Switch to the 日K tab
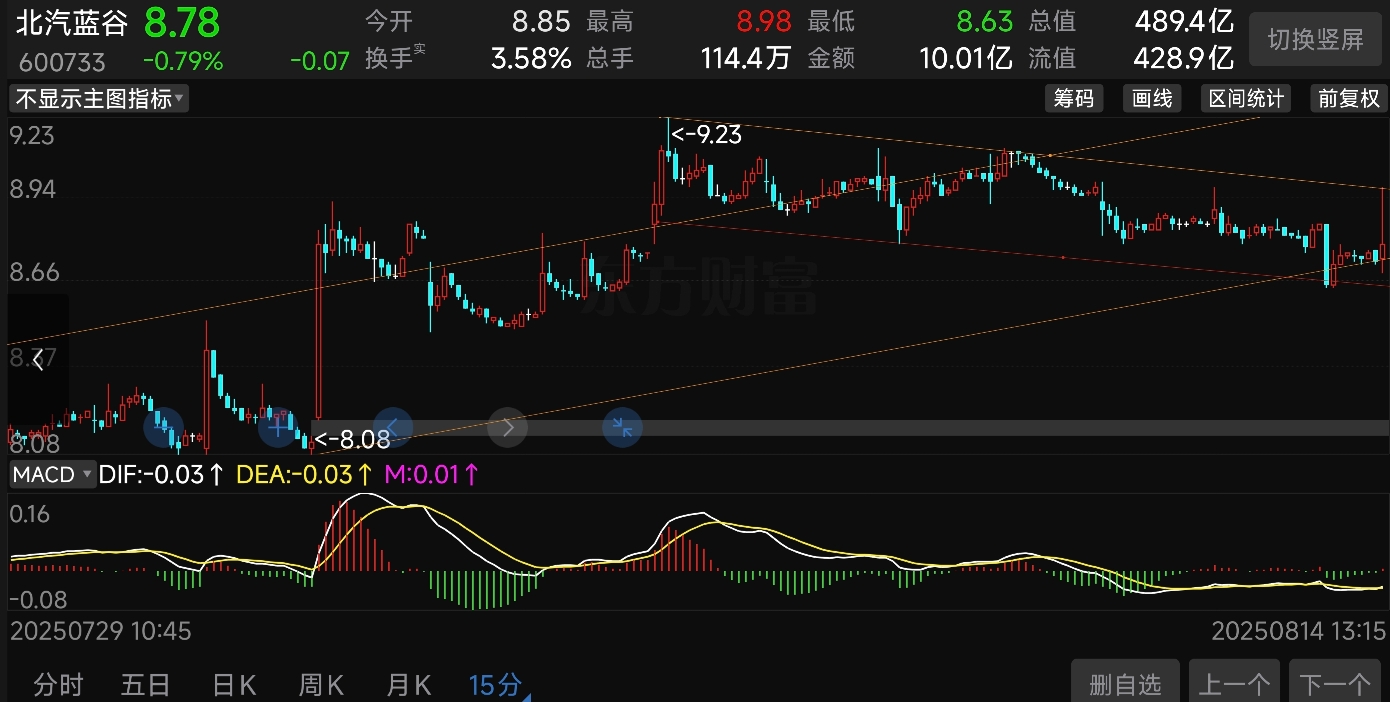 pyautogui.click(x=235, y=685)
